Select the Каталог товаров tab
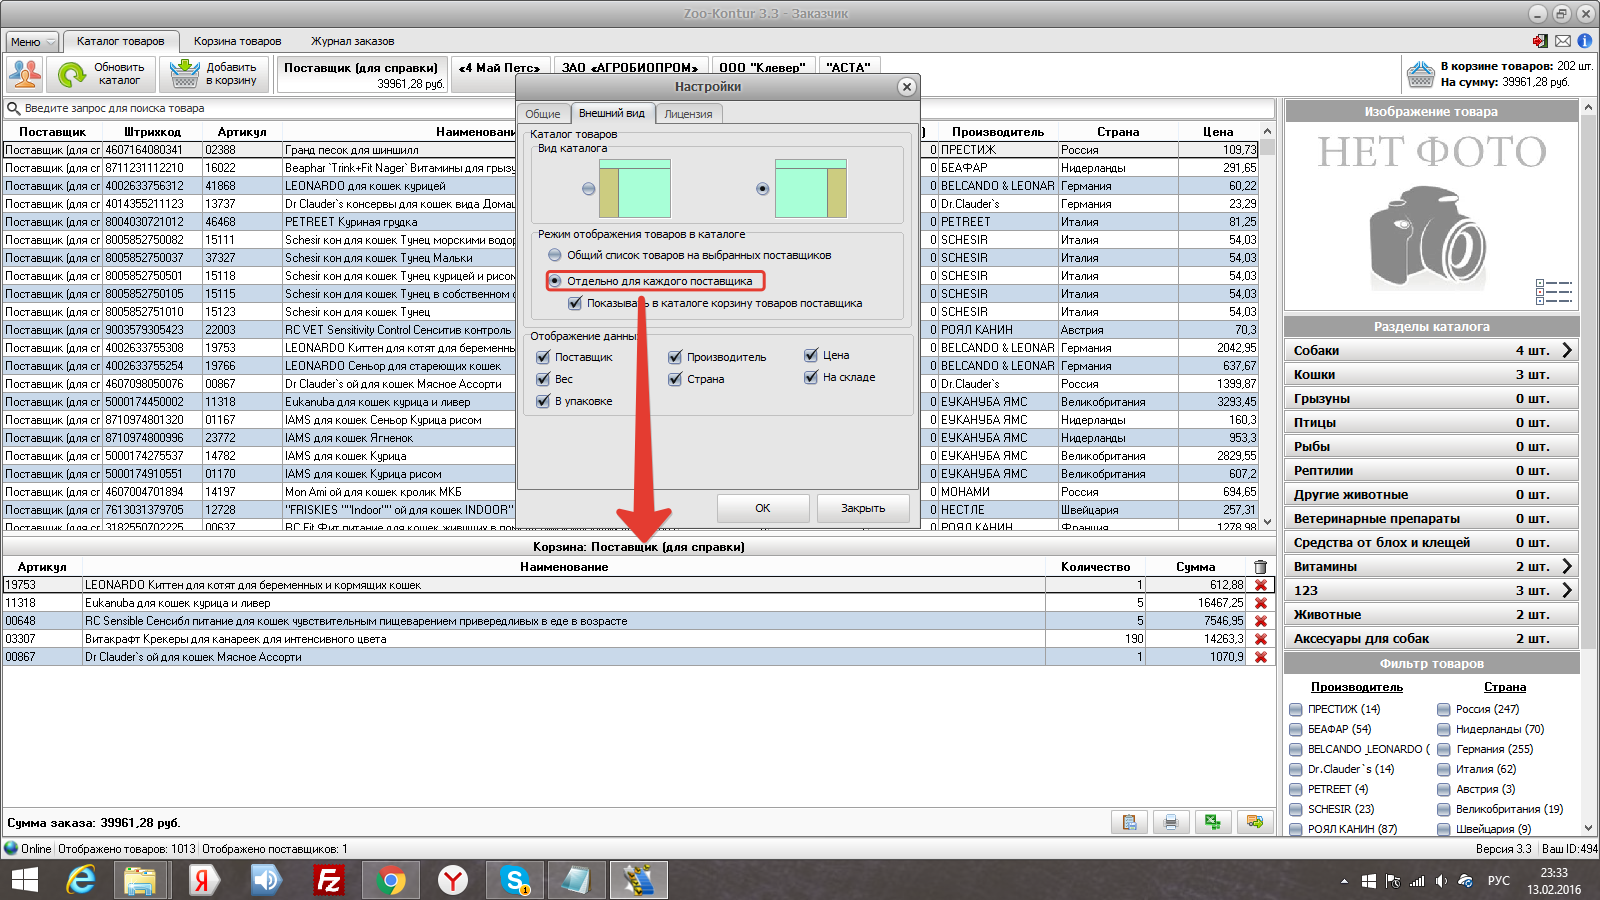Viewport: 1600px width, 900px height. [x=121, y=41]
